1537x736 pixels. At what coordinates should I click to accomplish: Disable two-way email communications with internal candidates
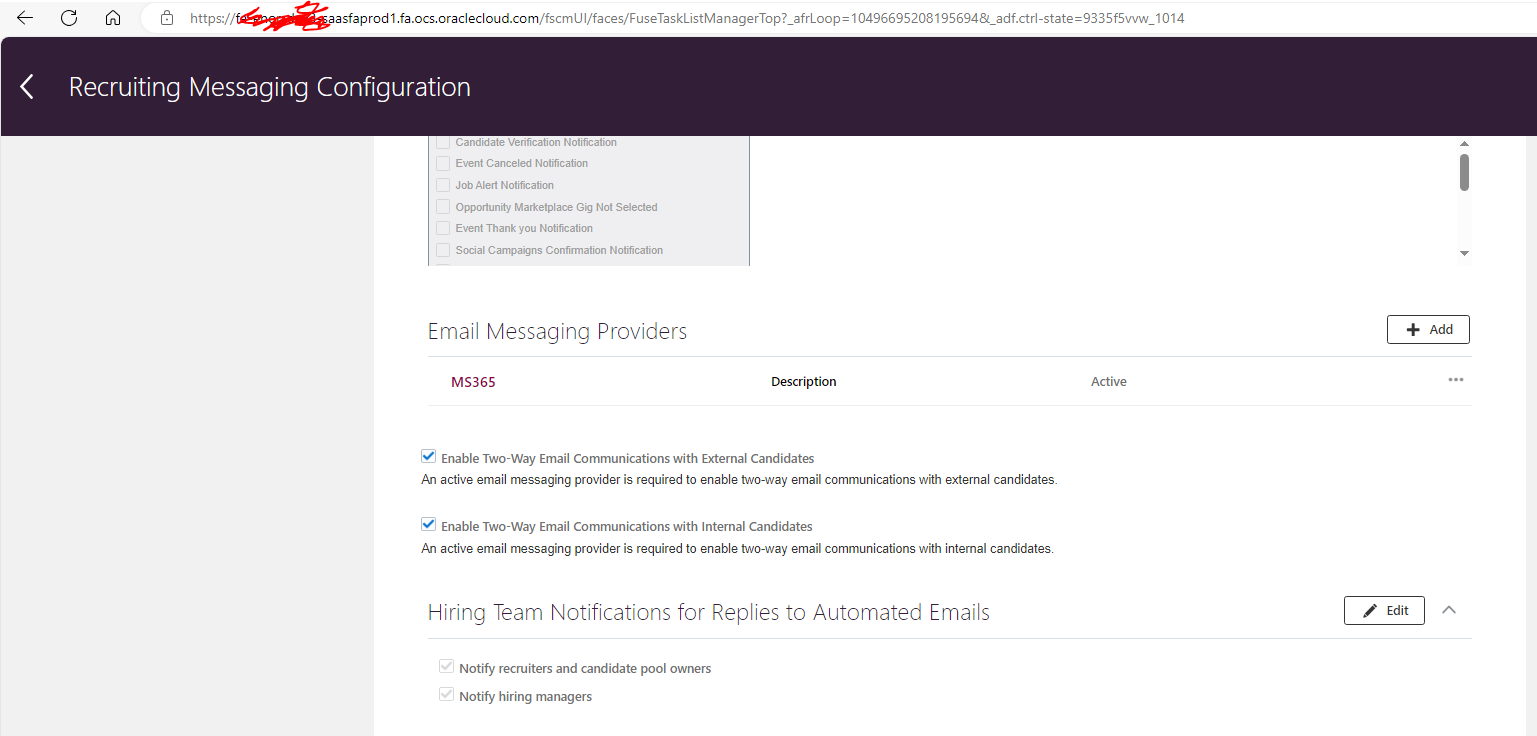pos(428,524)
